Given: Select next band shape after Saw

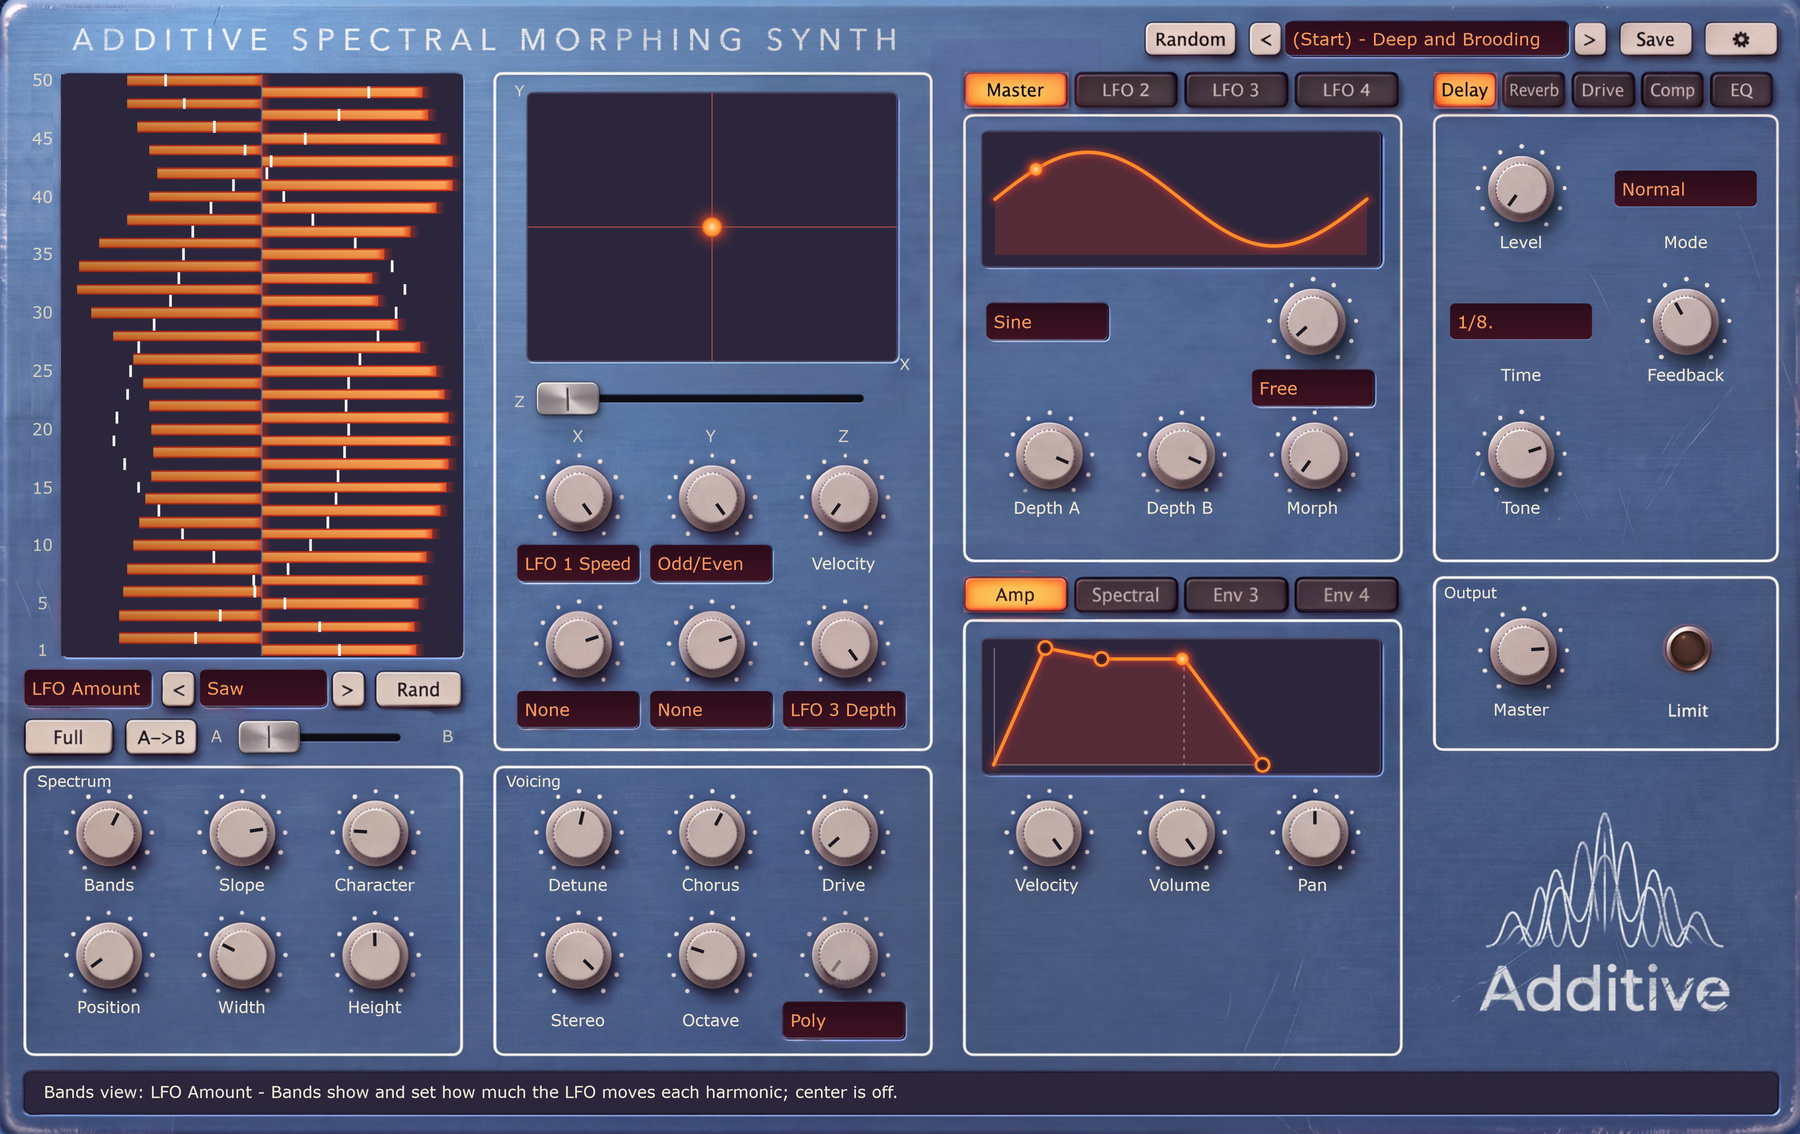Looking at the screenshot, I should coord(347,689).
